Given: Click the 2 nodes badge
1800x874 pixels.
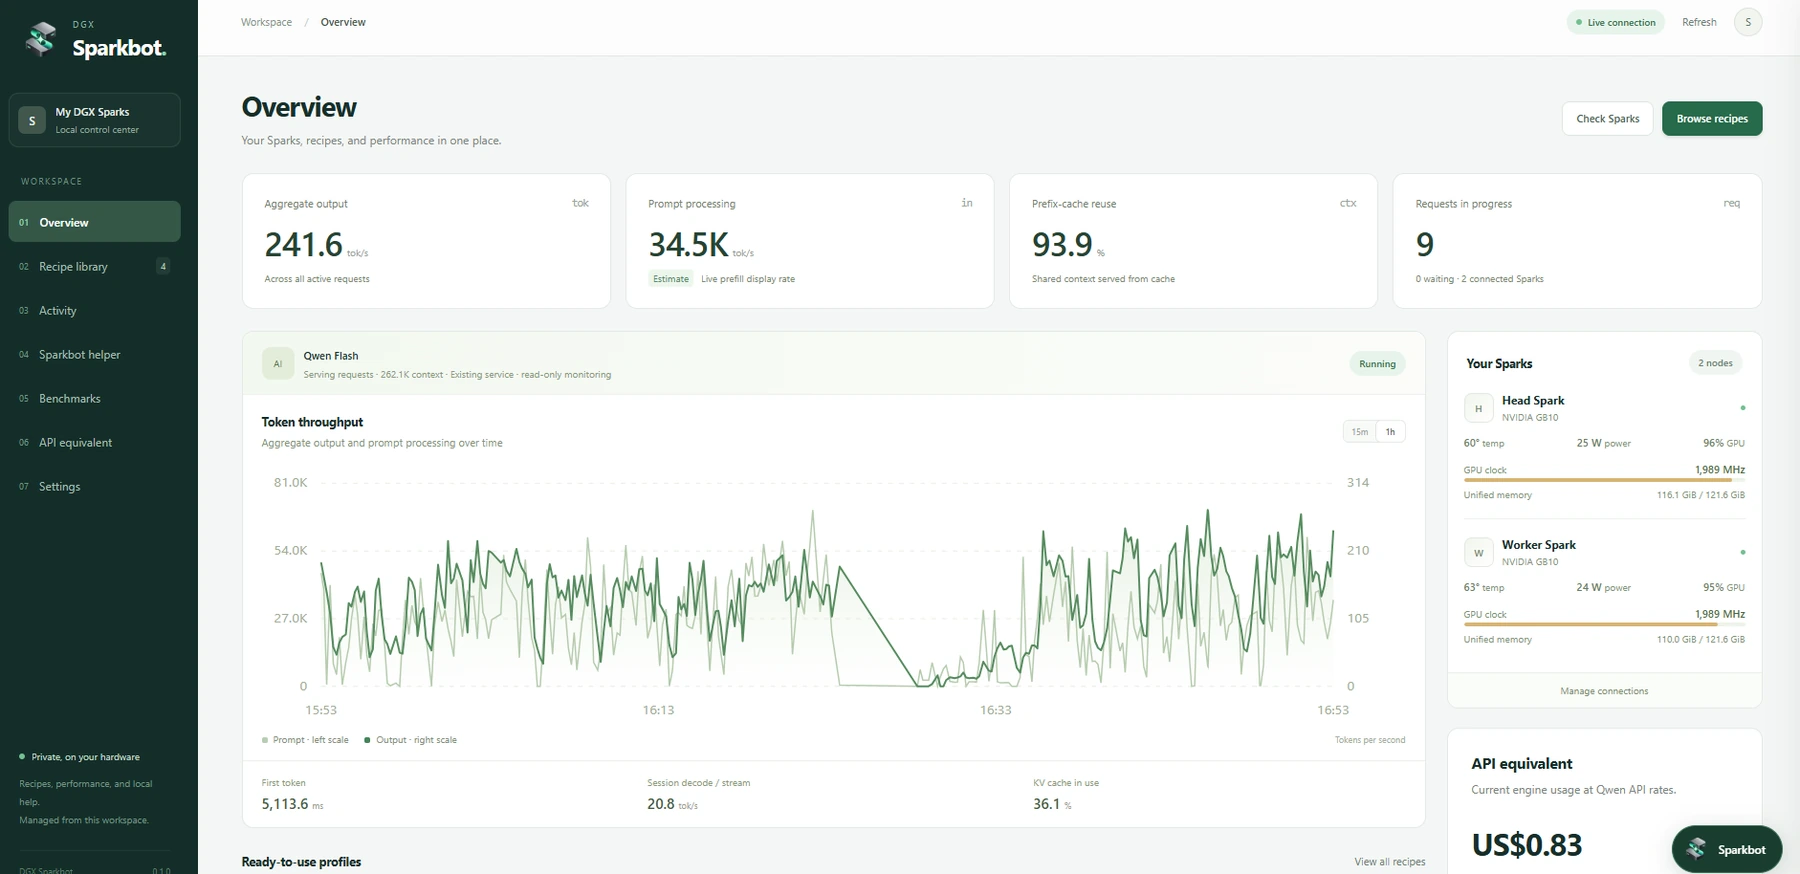Looking at the screenshot, I should tap(1715, 363).
